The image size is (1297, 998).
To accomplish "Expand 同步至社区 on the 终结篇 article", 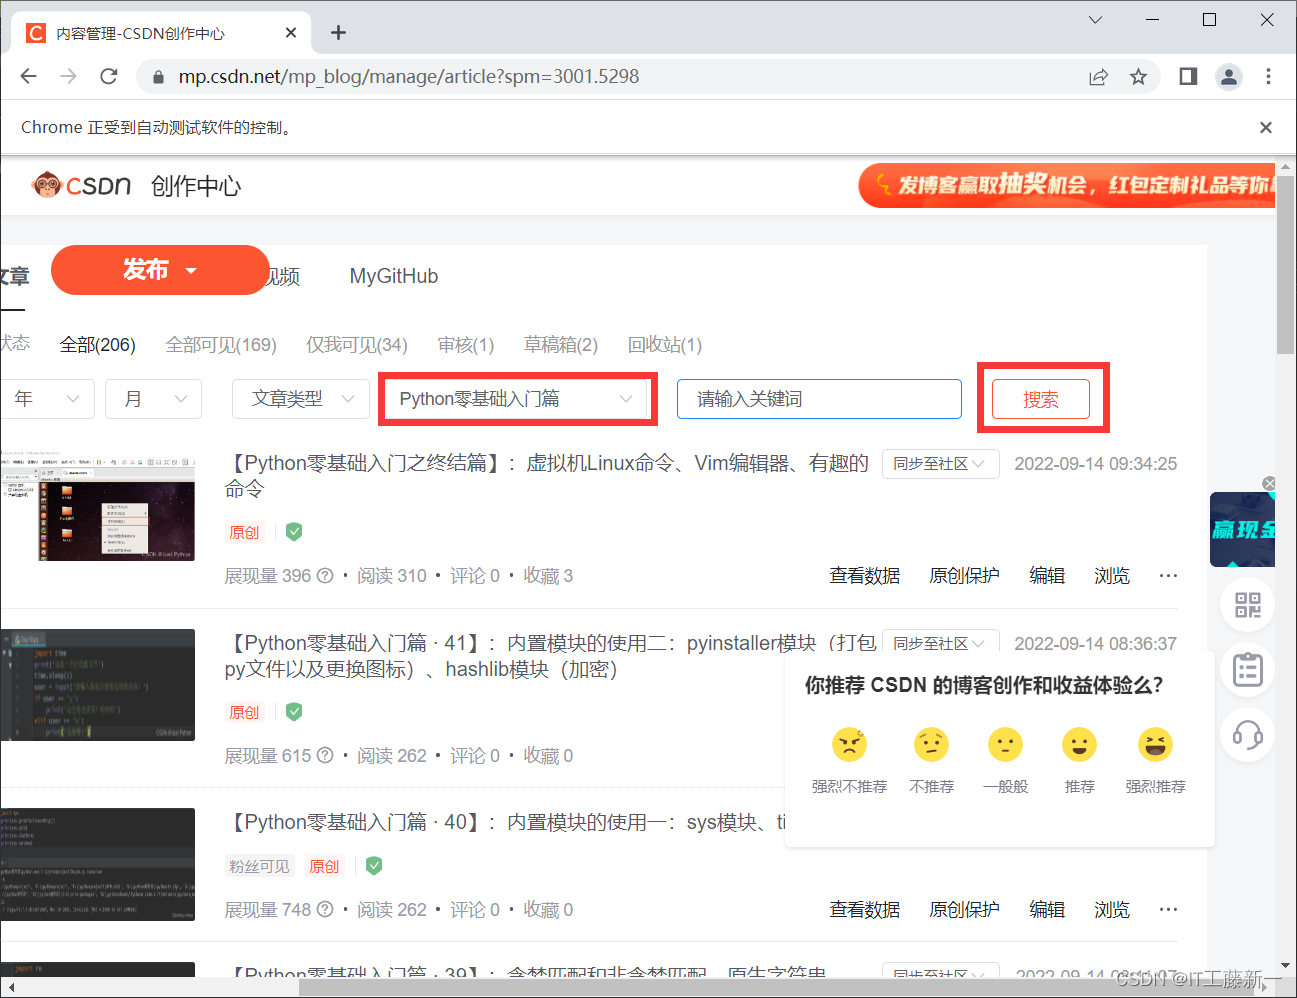I will [x=940, y=464].
